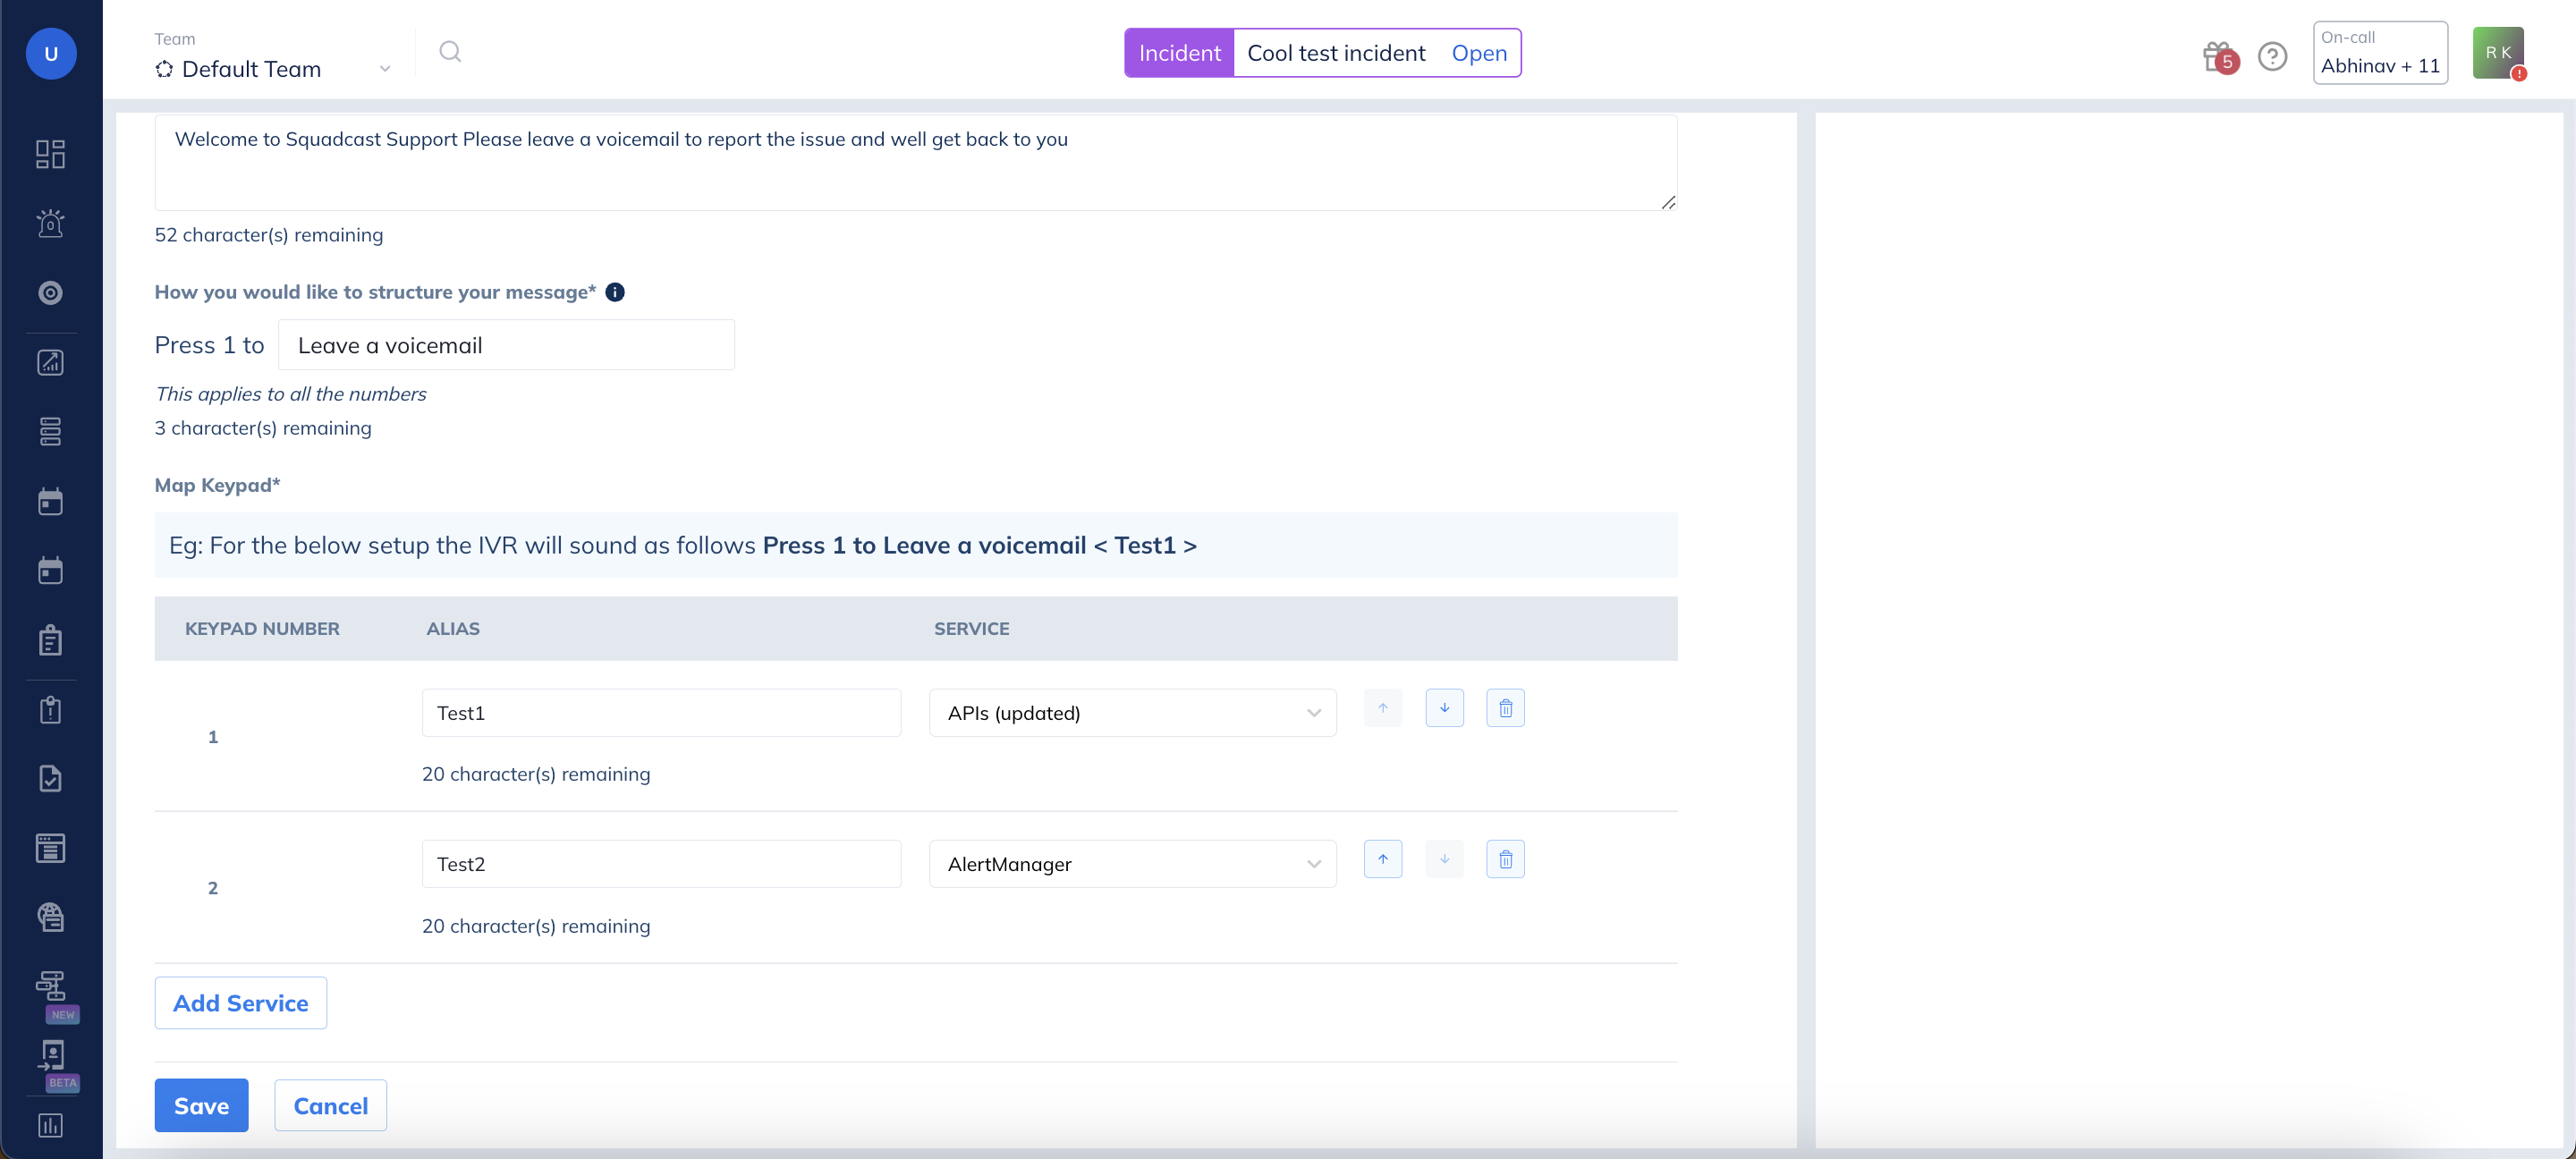
Task: Open the incidents siren icon in sidebar
Action: point(50,223)
